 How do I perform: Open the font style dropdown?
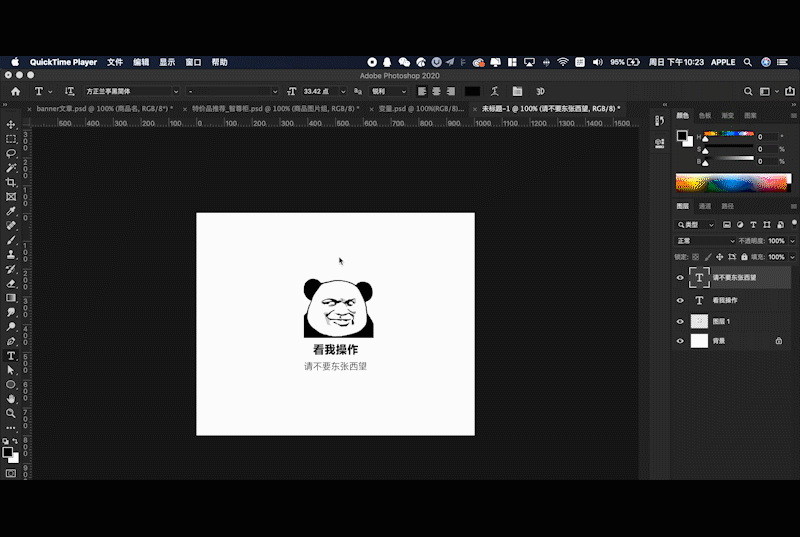(275, 91)
